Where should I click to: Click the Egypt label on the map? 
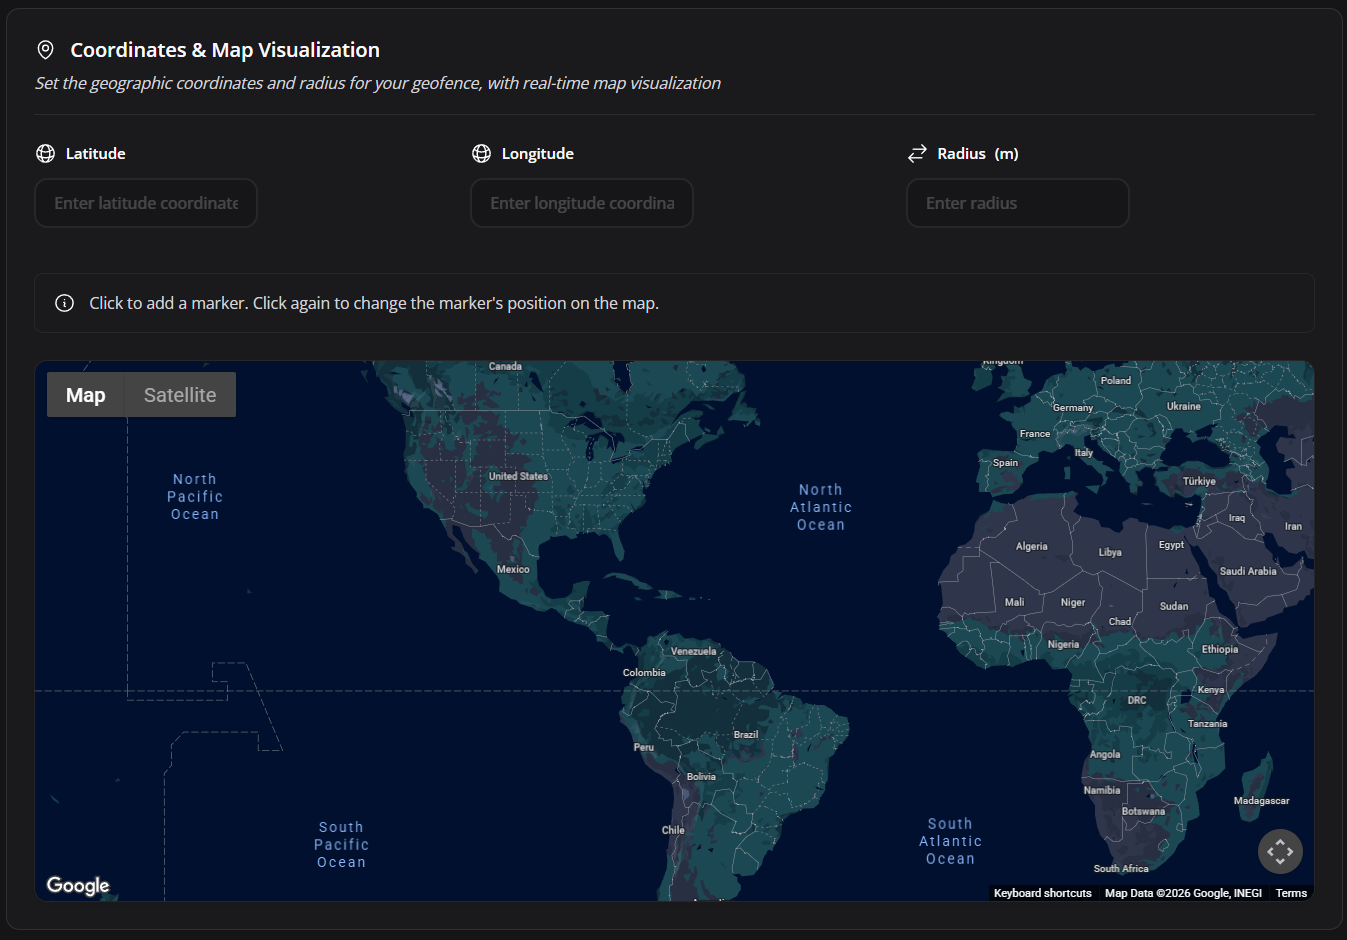(1171, 545)
